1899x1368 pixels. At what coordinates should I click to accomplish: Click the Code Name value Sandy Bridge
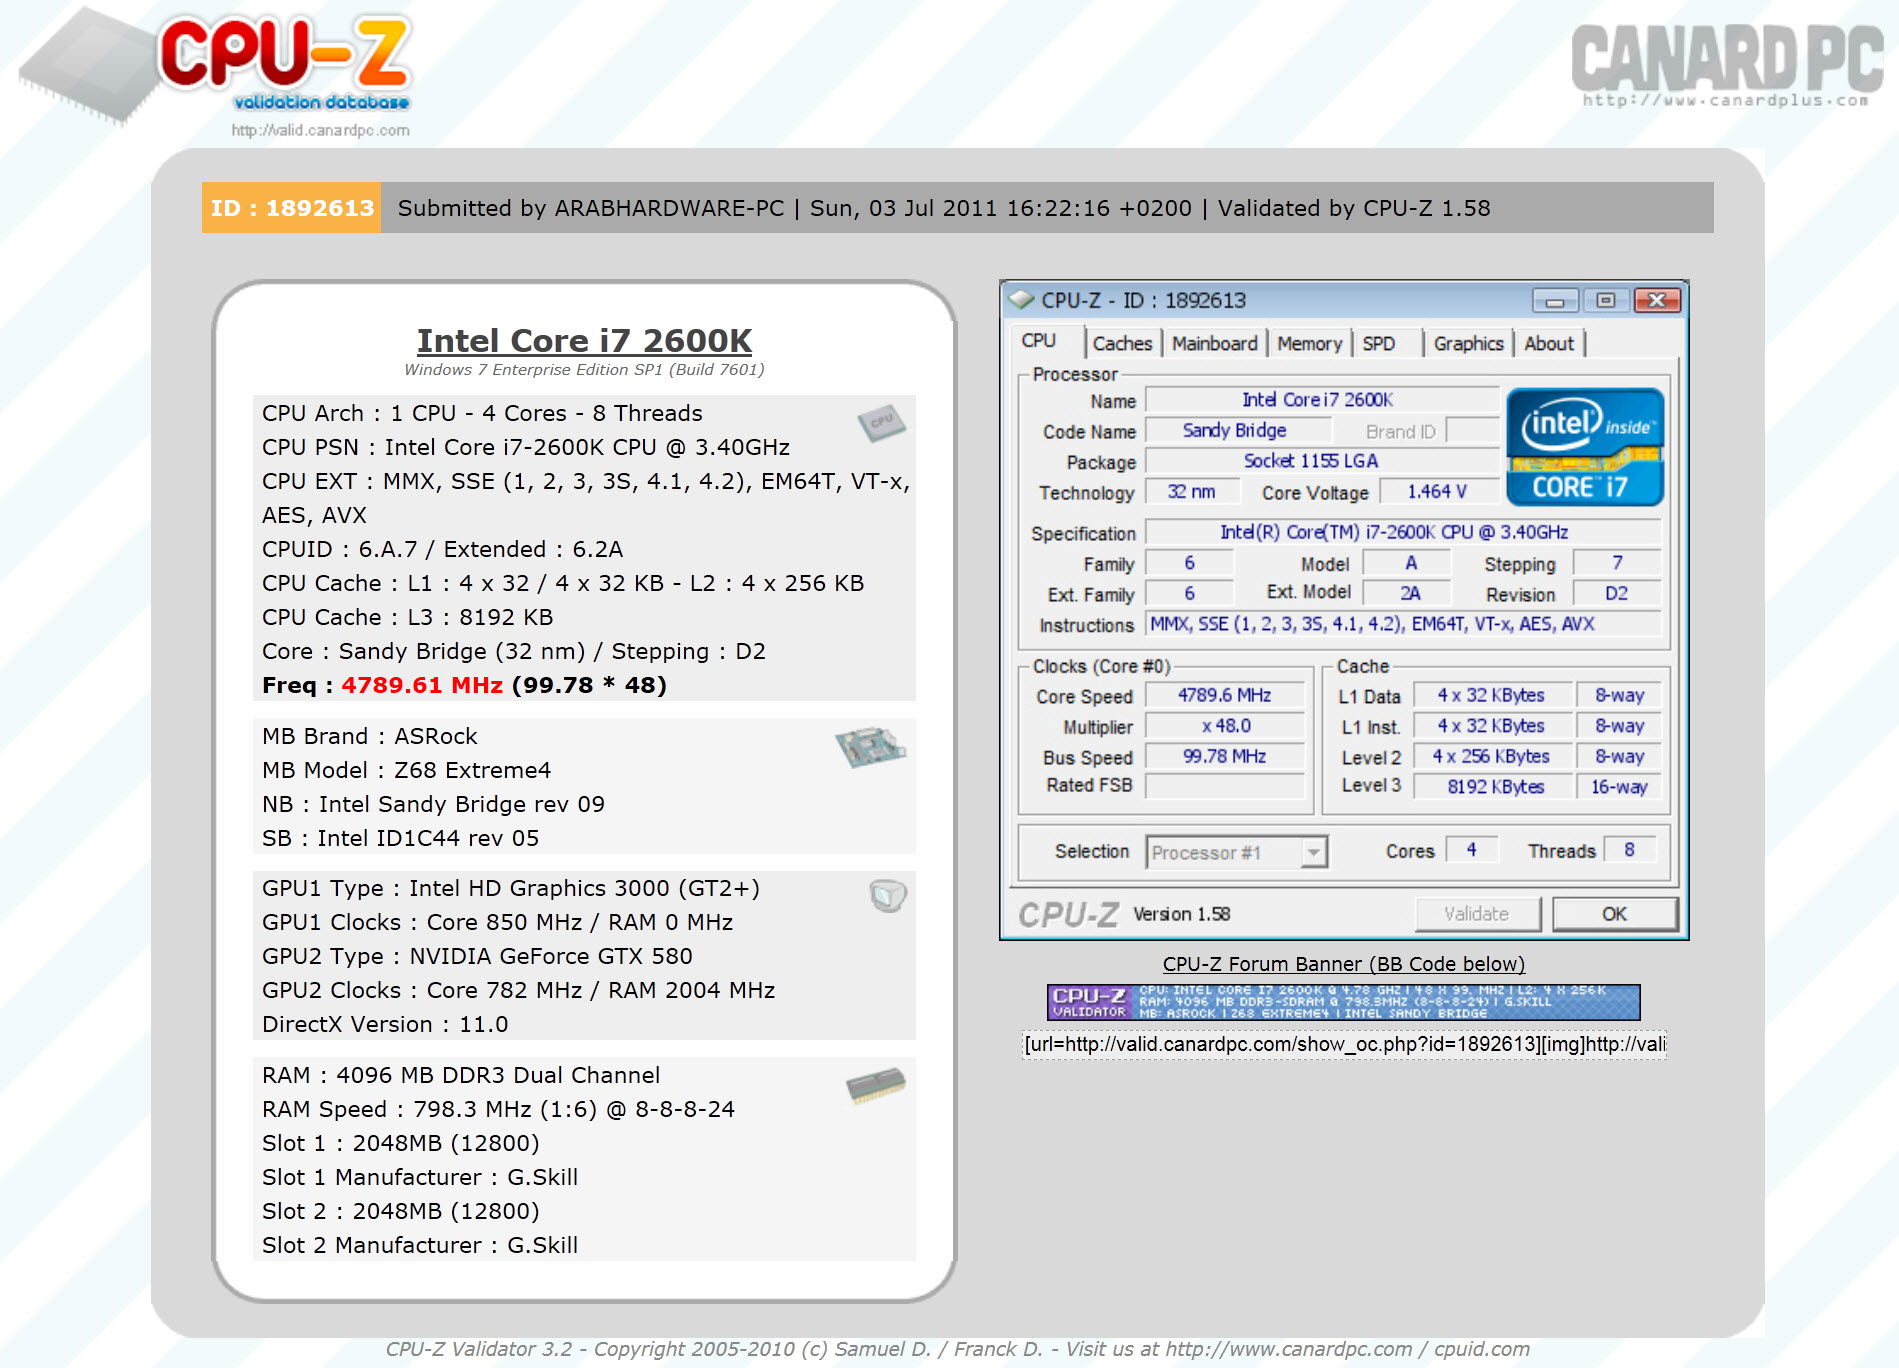click(1238, 430)
